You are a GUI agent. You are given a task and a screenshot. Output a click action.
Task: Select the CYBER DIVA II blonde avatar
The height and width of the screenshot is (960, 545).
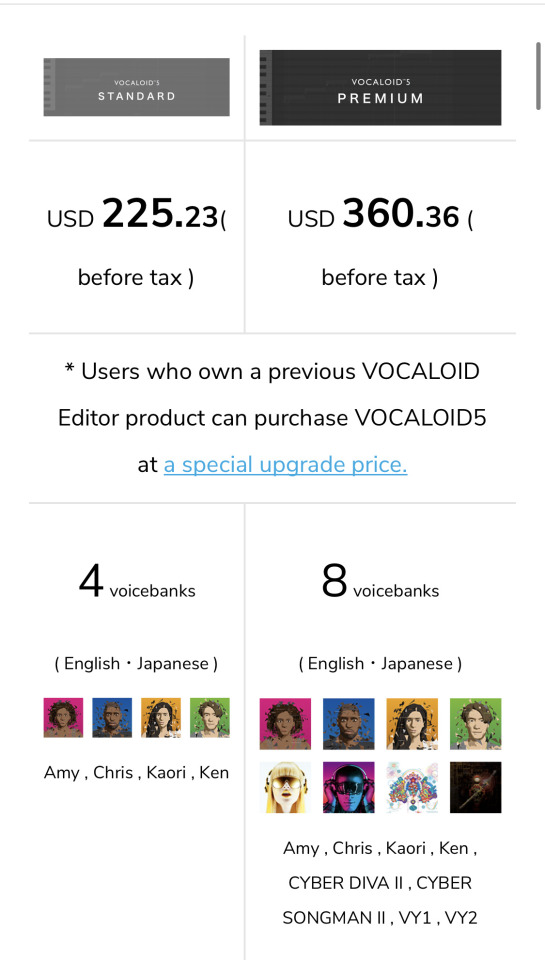pos(285,787)
